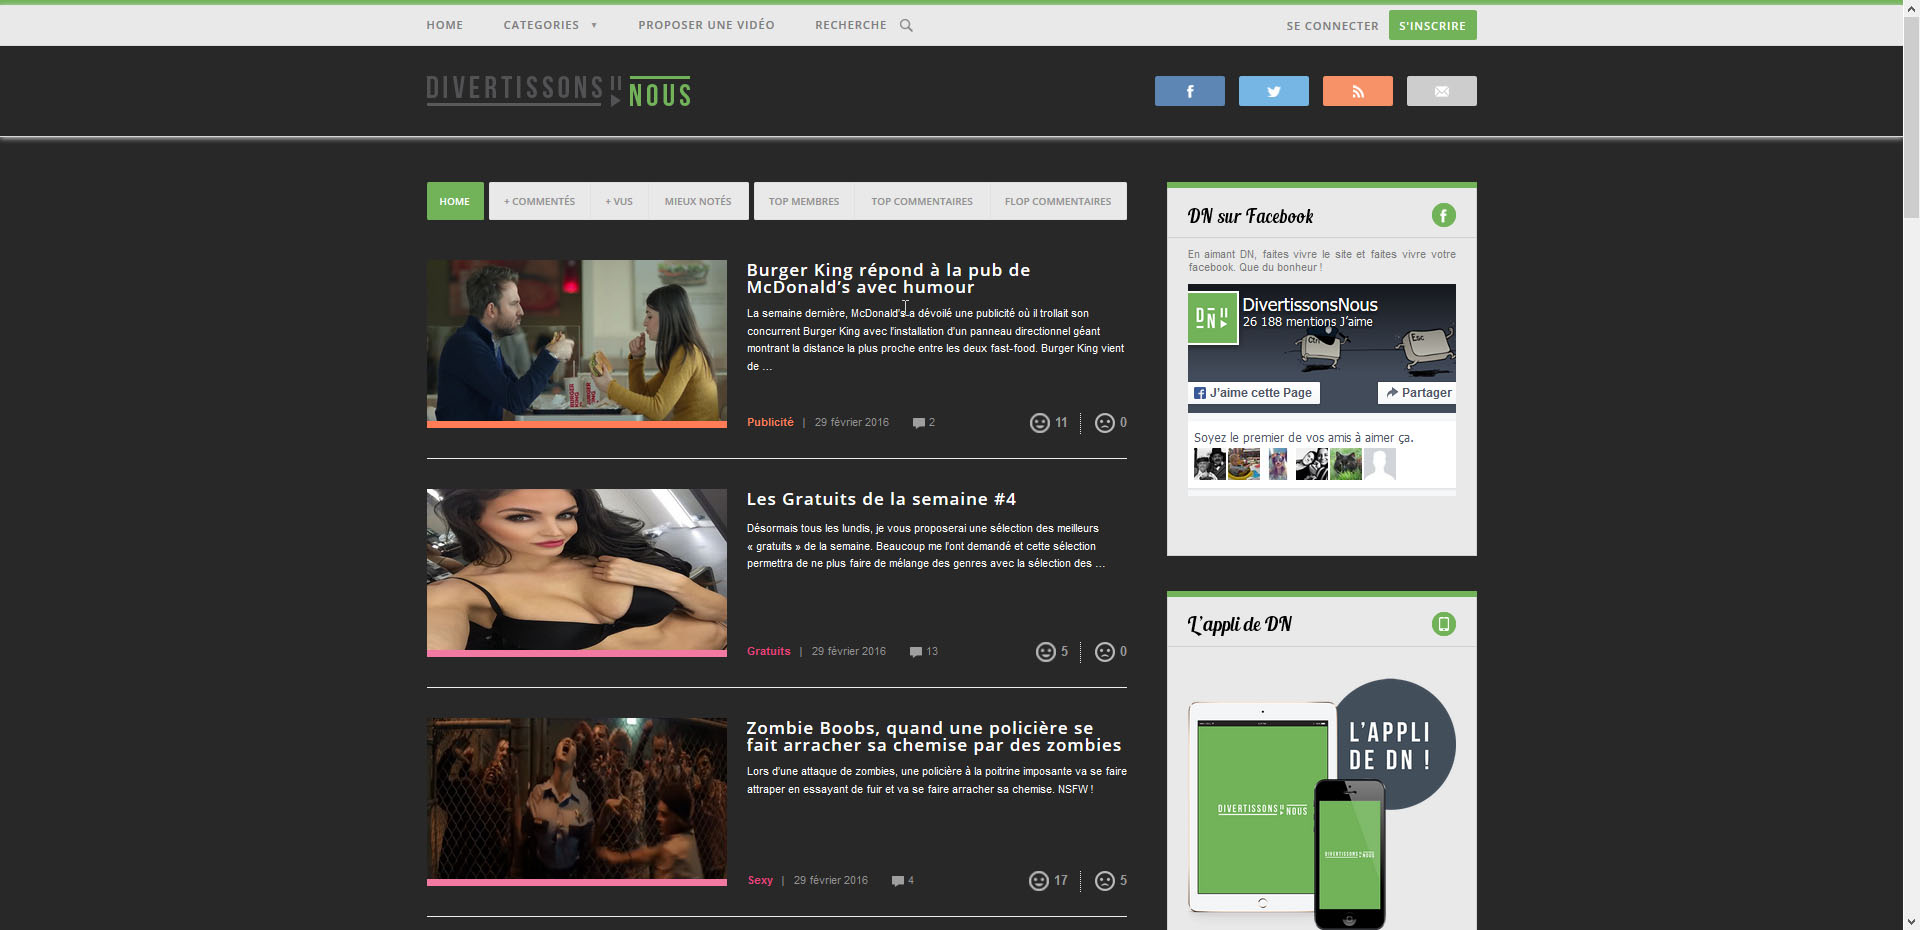Click happy smiley on Zombie Boobs article
The height and width of the screenshot is (930, 1920).
[1039, 881]
